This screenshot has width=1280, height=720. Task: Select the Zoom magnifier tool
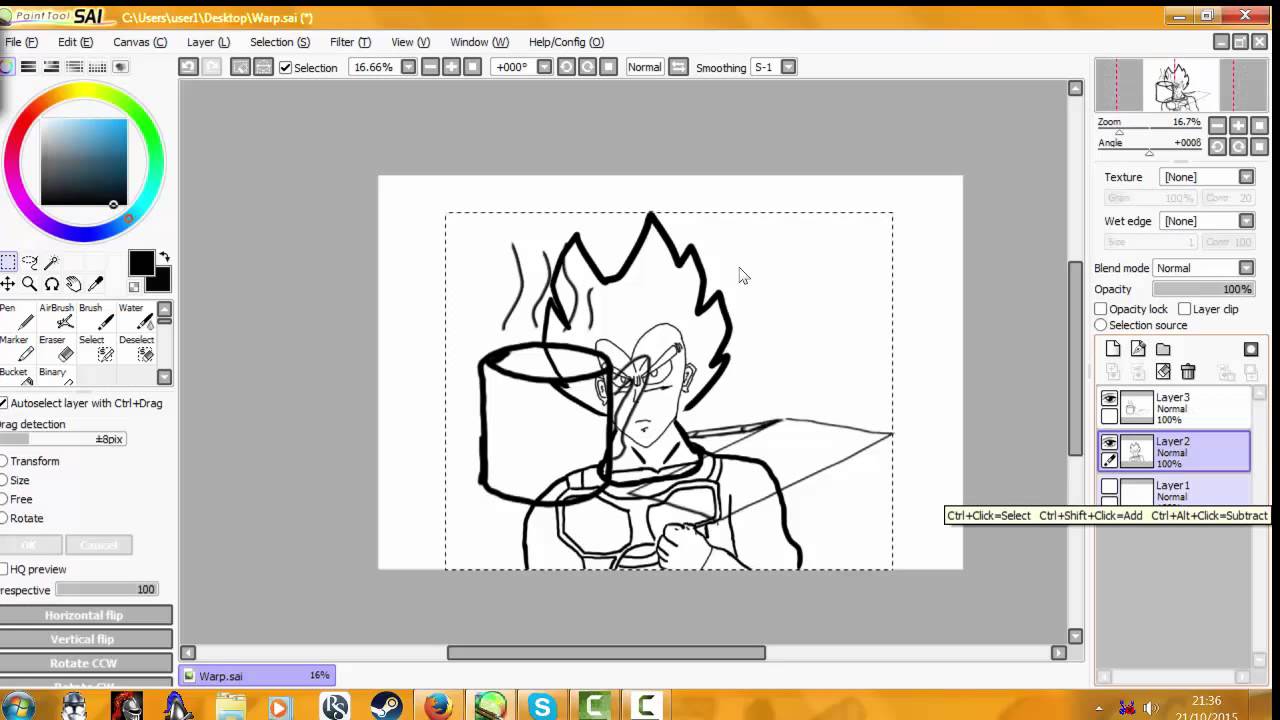[x=30, y=284]
